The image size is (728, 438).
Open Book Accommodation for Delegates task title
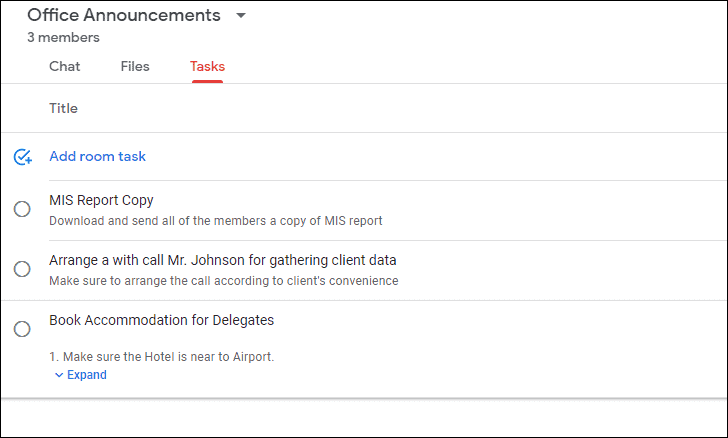tap(162, 320)
